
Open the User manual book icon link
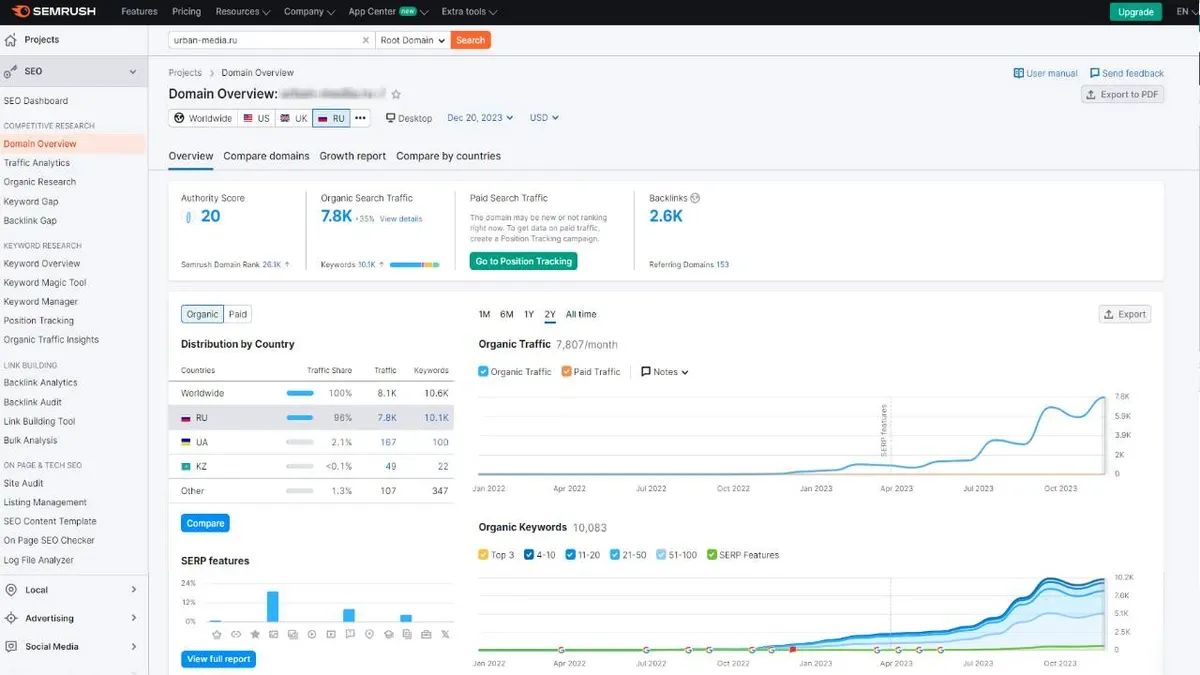tap(1018, 73)
